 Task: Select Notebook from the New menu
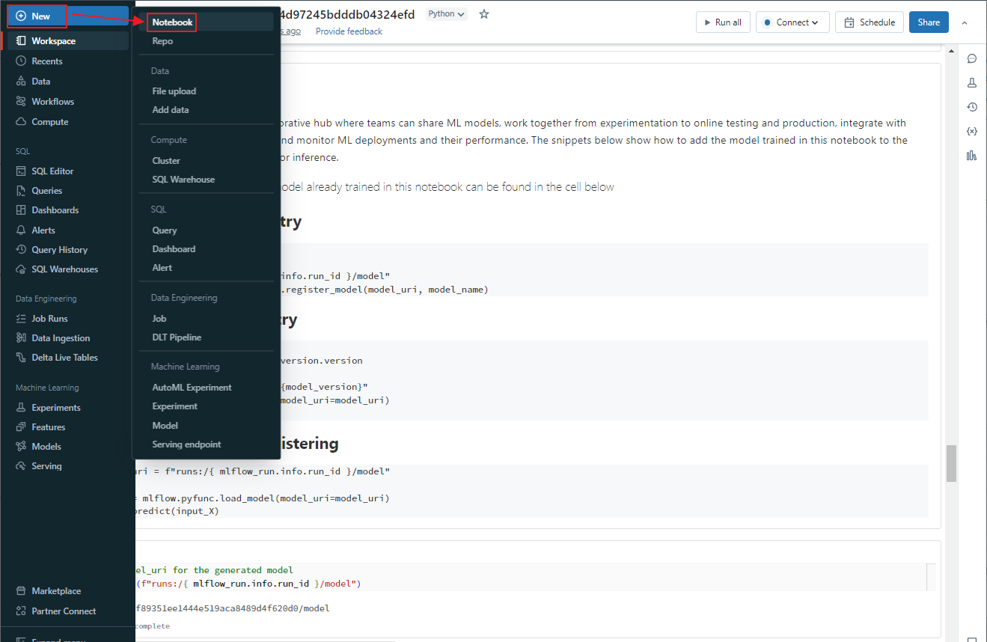click(172, 22)
